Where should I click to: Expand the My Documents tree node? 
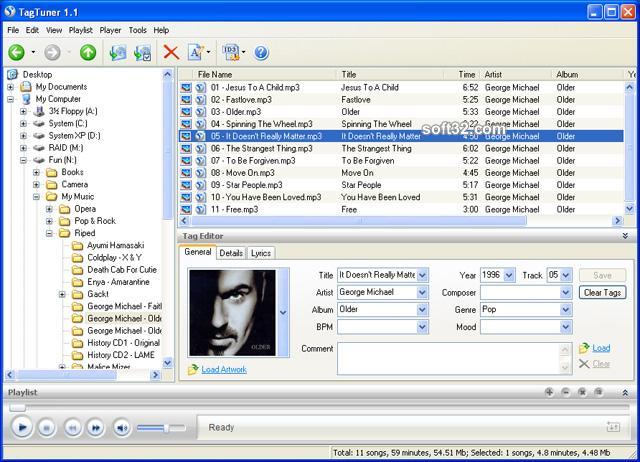(10, 87)
